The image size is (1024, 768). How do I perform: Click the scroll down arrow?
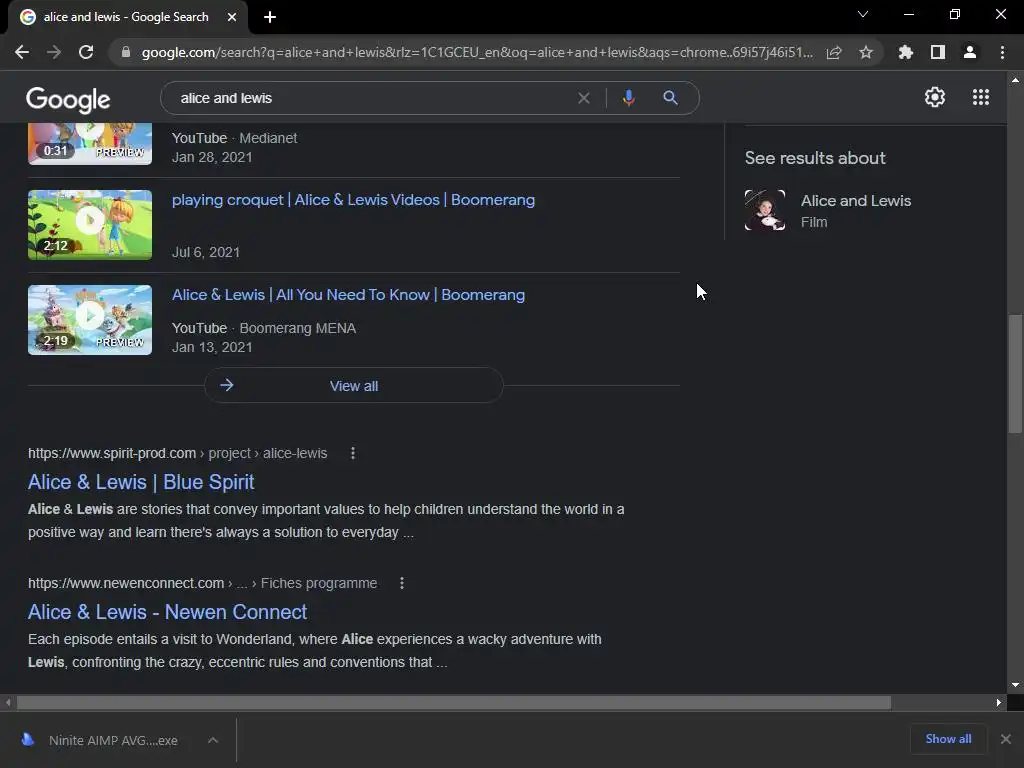[x=1015, y=685]
